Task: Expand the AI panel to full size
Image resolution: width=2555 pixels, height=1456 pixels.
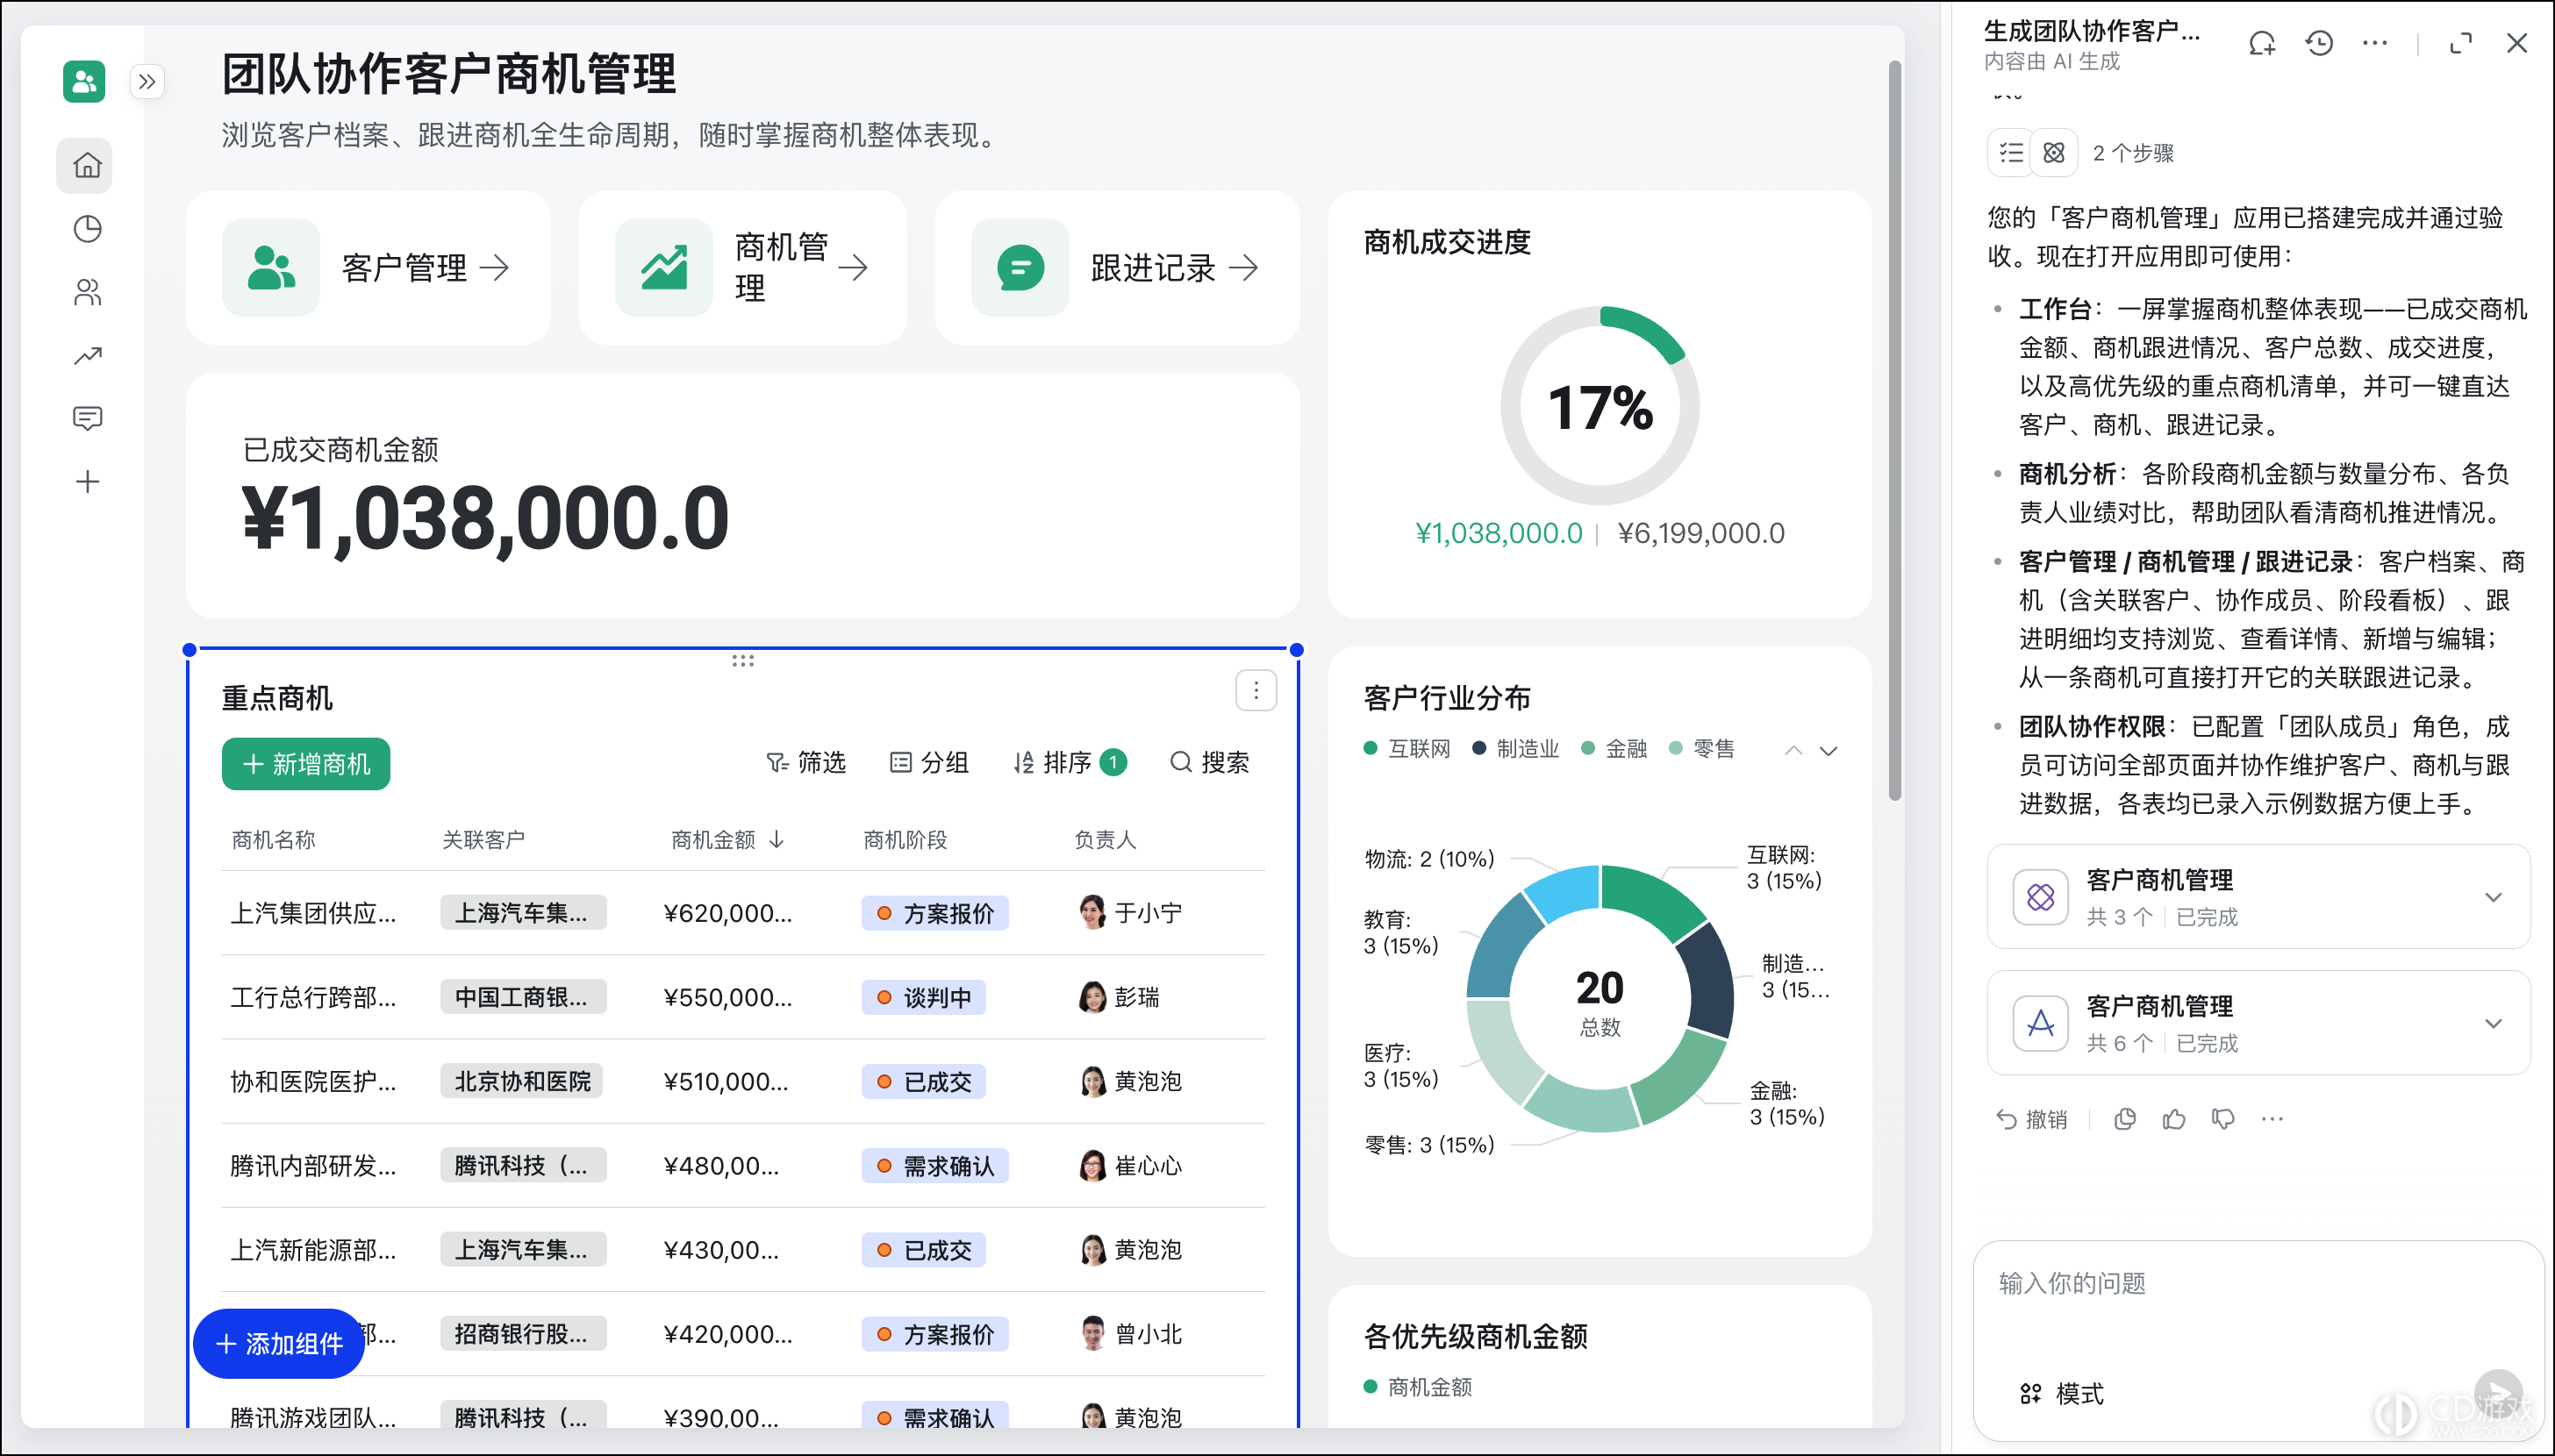Action: (2460, 43)
